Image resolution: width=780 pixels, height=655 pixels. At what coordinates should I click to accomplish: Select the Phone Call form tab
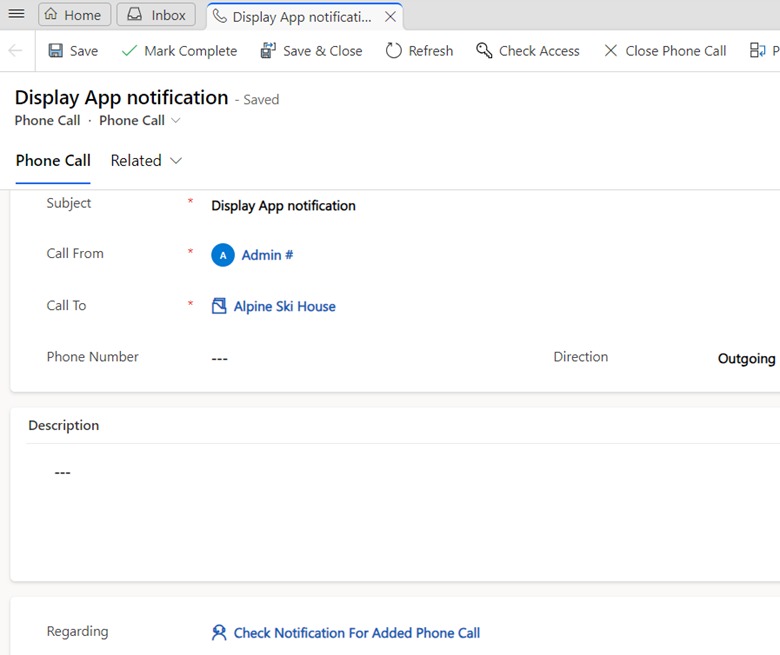tap(53, 161)
